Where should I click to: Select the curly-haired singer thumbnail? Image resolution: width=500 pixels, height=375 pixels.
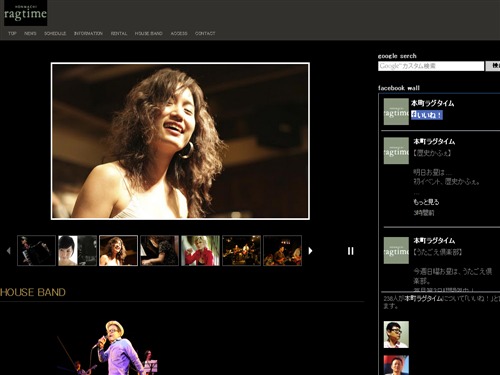(118, 251)
